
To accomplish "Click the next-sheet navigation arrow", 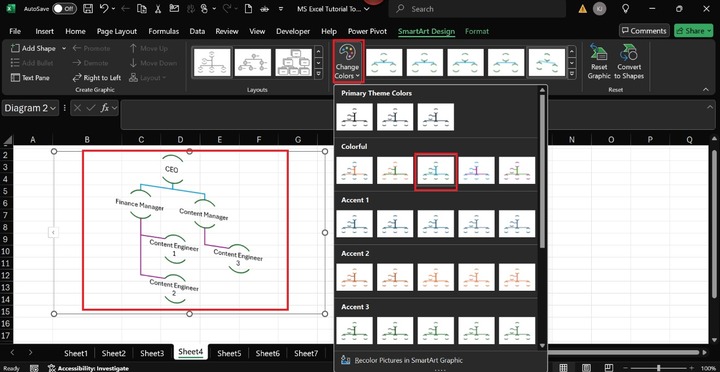I will [x=30, y=353].
